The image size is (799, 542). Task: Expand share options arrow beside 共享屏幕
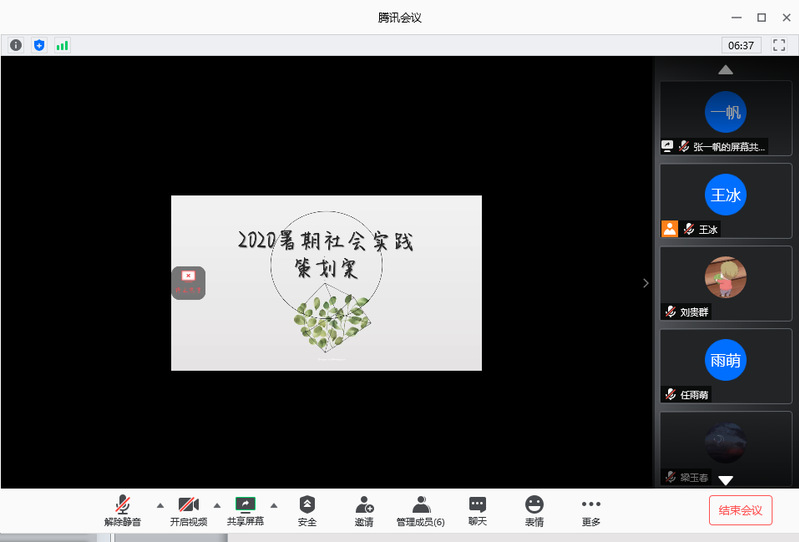pos(274,505)
